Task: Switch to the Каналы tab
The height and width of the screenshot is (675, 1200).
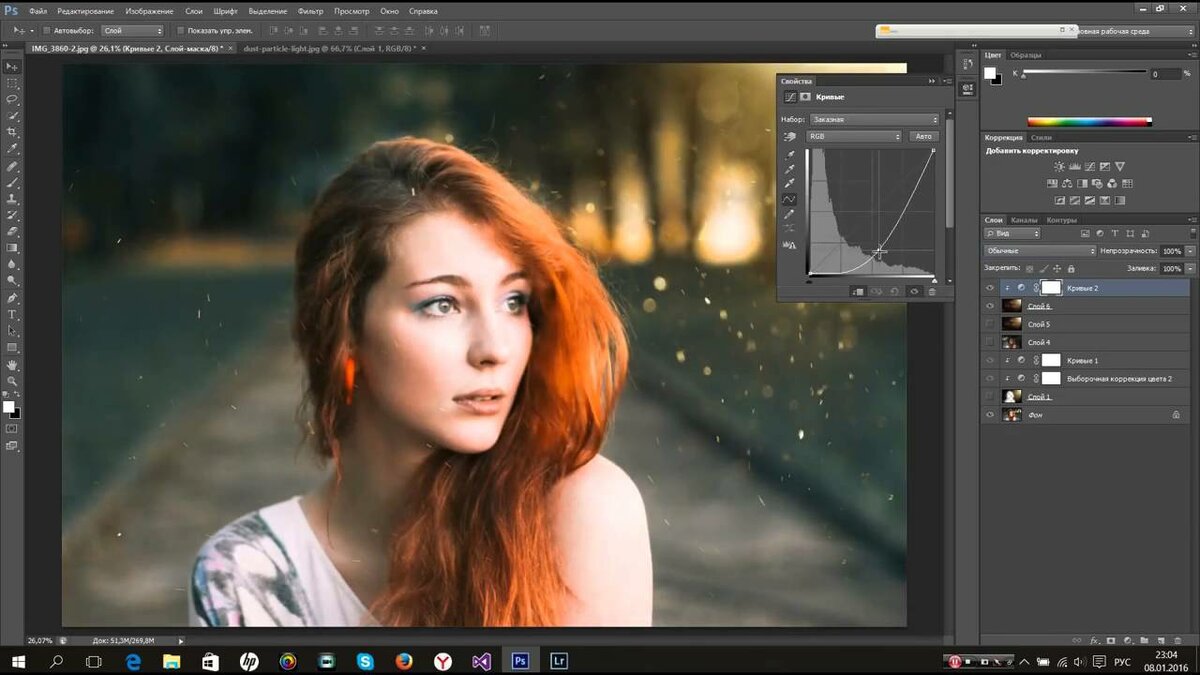Action: [1024, 220]
